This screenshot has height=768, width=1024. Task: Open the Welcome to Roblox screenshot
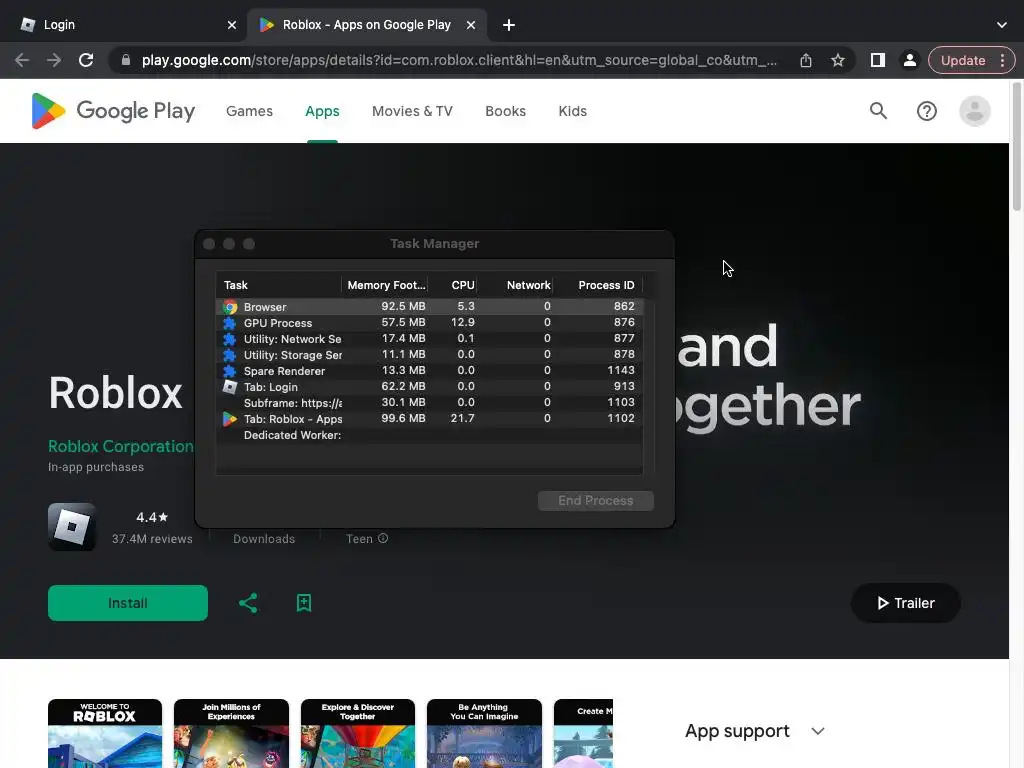click(x=104, y=733)
